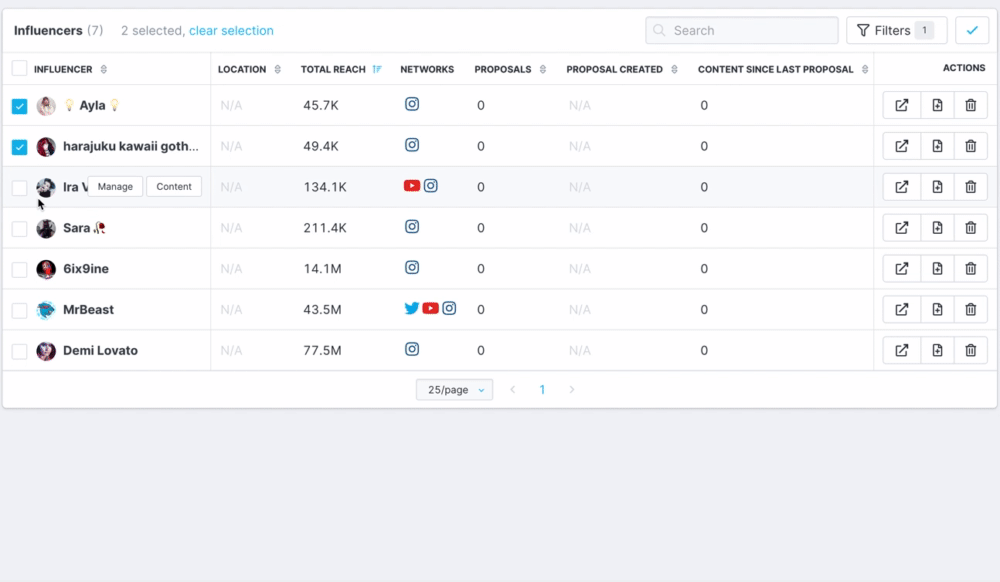Sort by Influencer column
This screenshot has width=1000, height=582.
[103, 69]
